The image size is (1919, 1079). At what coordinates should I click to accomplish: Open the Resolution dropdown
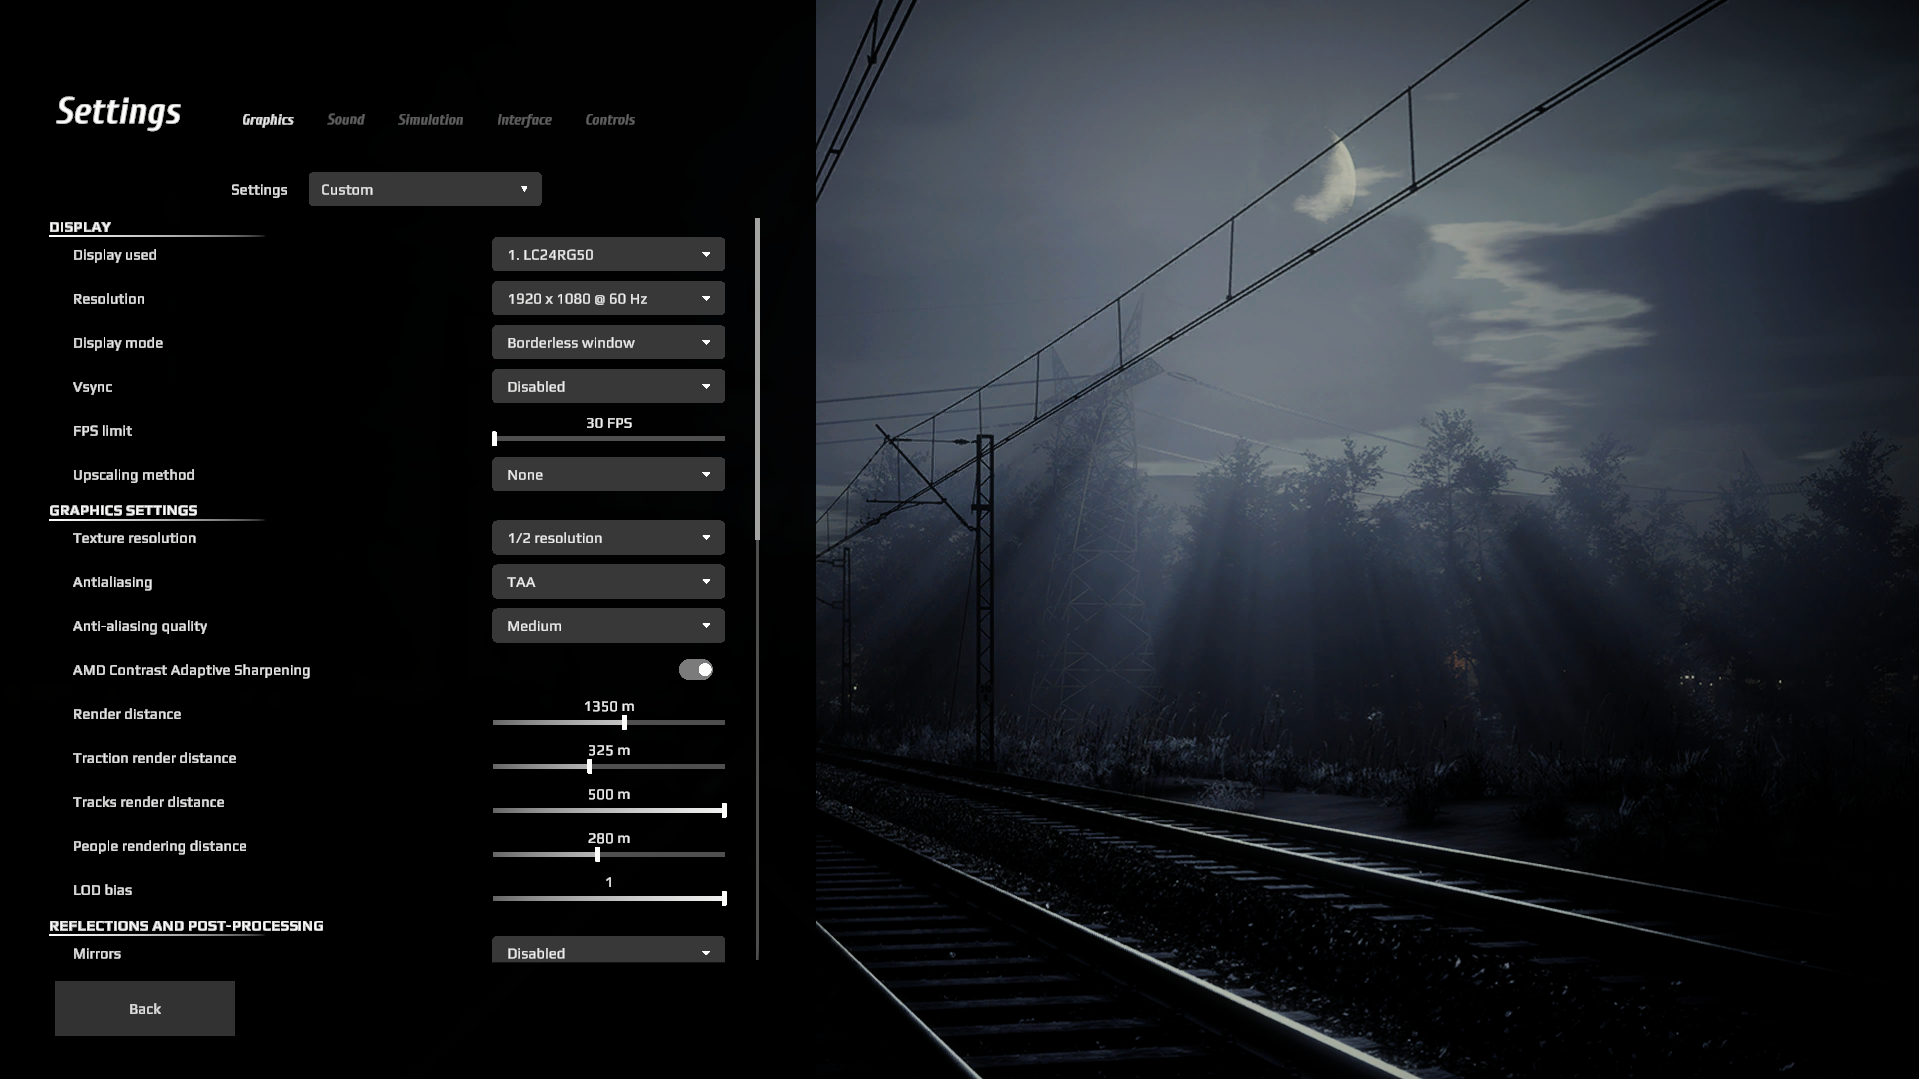608,299
